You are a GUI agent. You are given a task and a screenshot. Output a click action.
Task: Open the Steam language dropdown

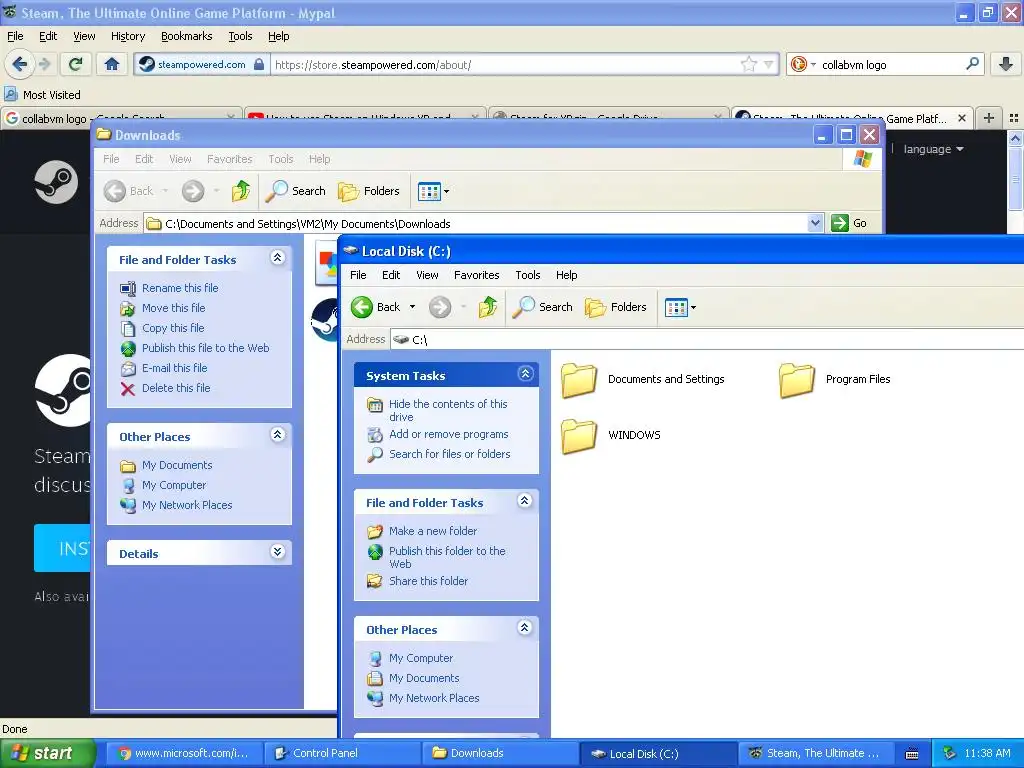tap(933, 150)
